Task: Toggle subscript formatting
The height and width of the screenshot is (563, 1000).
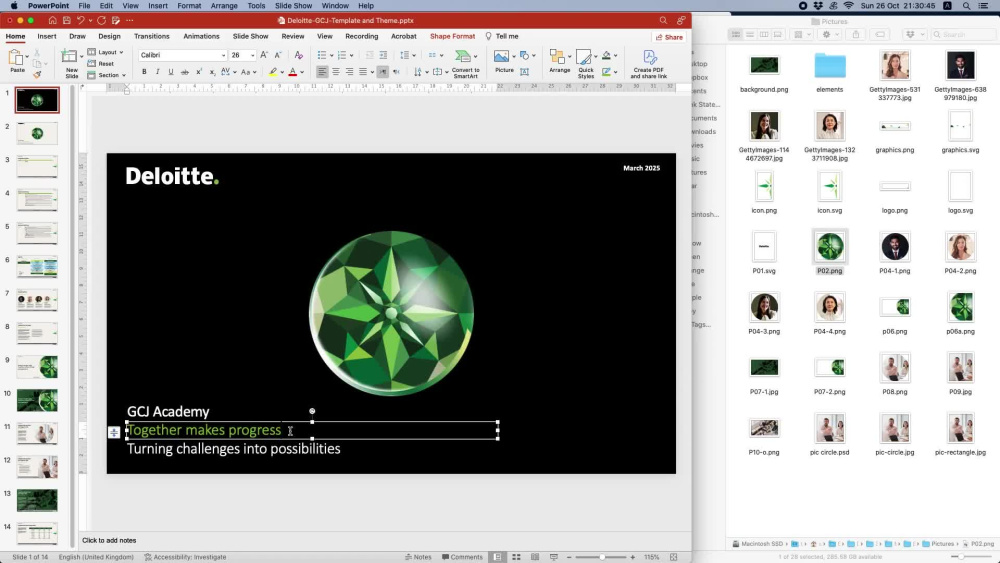Action: [212, 72]
